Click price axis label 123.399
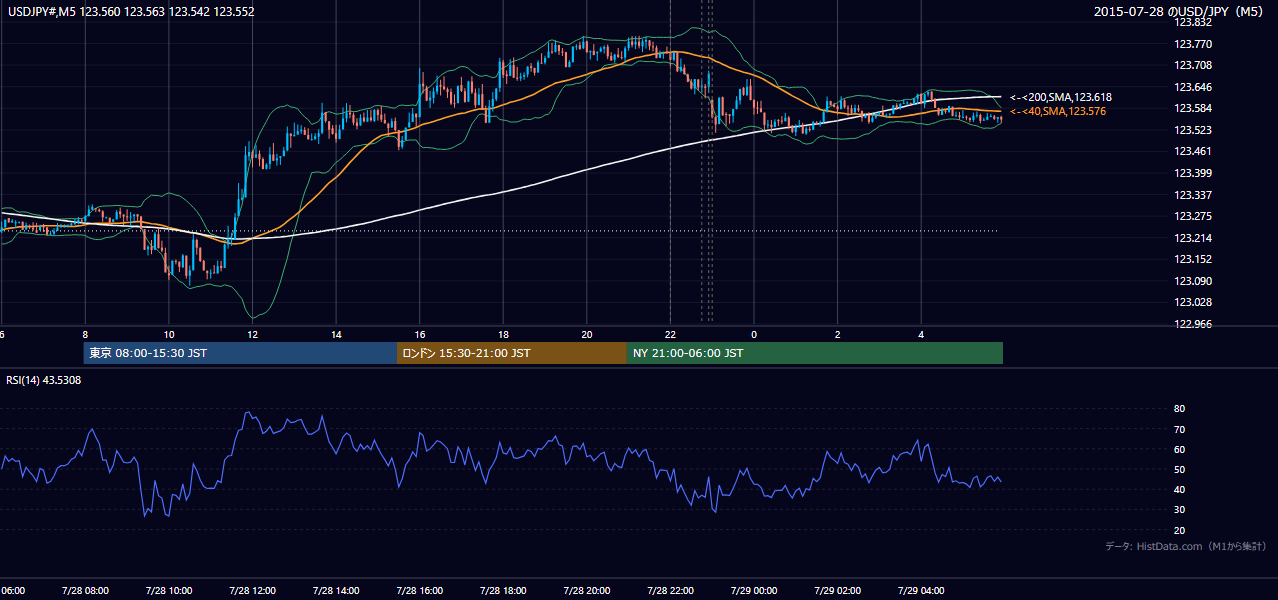The height and width of the screenshot is (600, 1278). click(1193, 173)
